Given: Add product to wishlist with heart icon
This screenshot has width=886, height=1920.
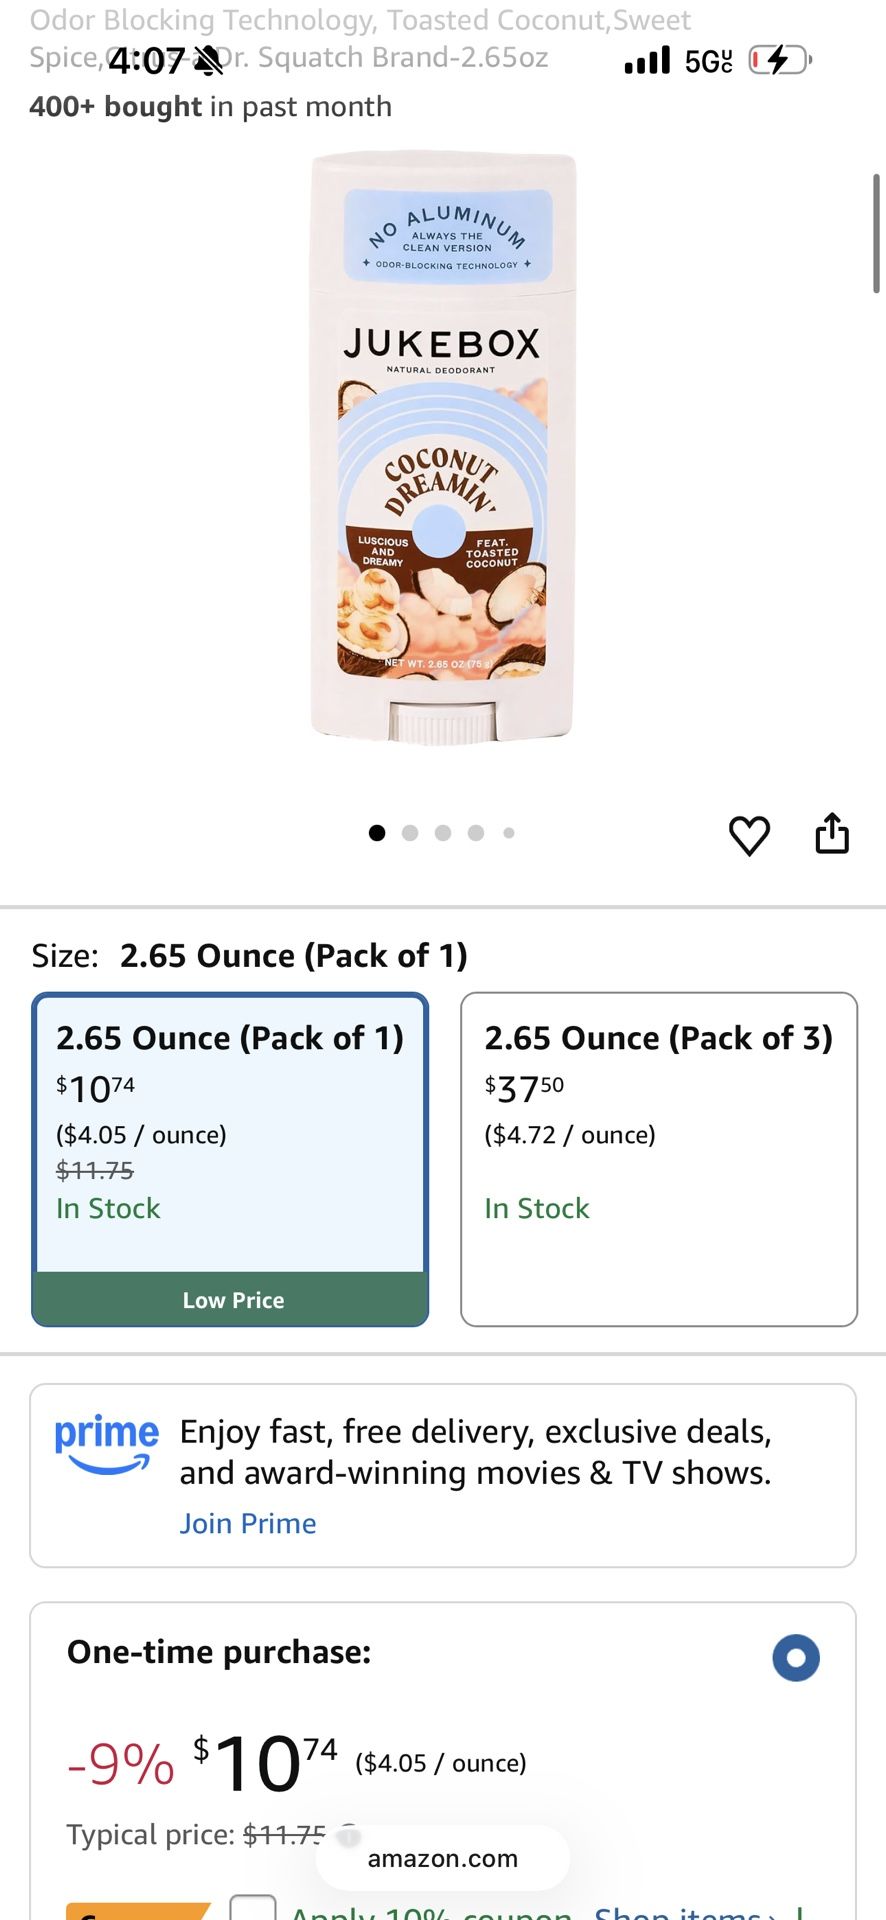Looking at the screenshot, I should [749, 835].
